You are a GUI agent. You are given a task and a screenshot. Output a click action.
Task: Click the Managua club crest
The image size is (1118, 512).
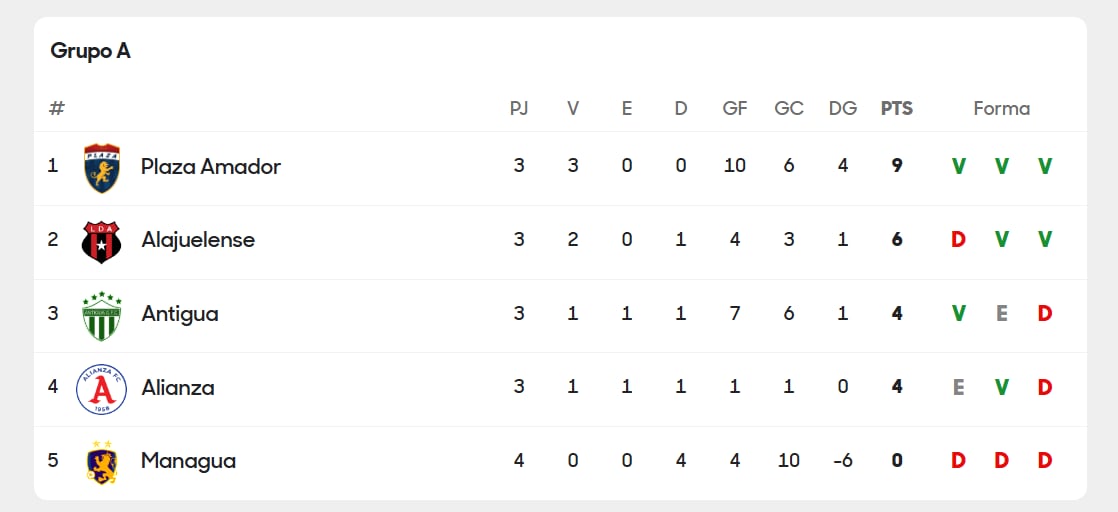[x=101, y=462]
